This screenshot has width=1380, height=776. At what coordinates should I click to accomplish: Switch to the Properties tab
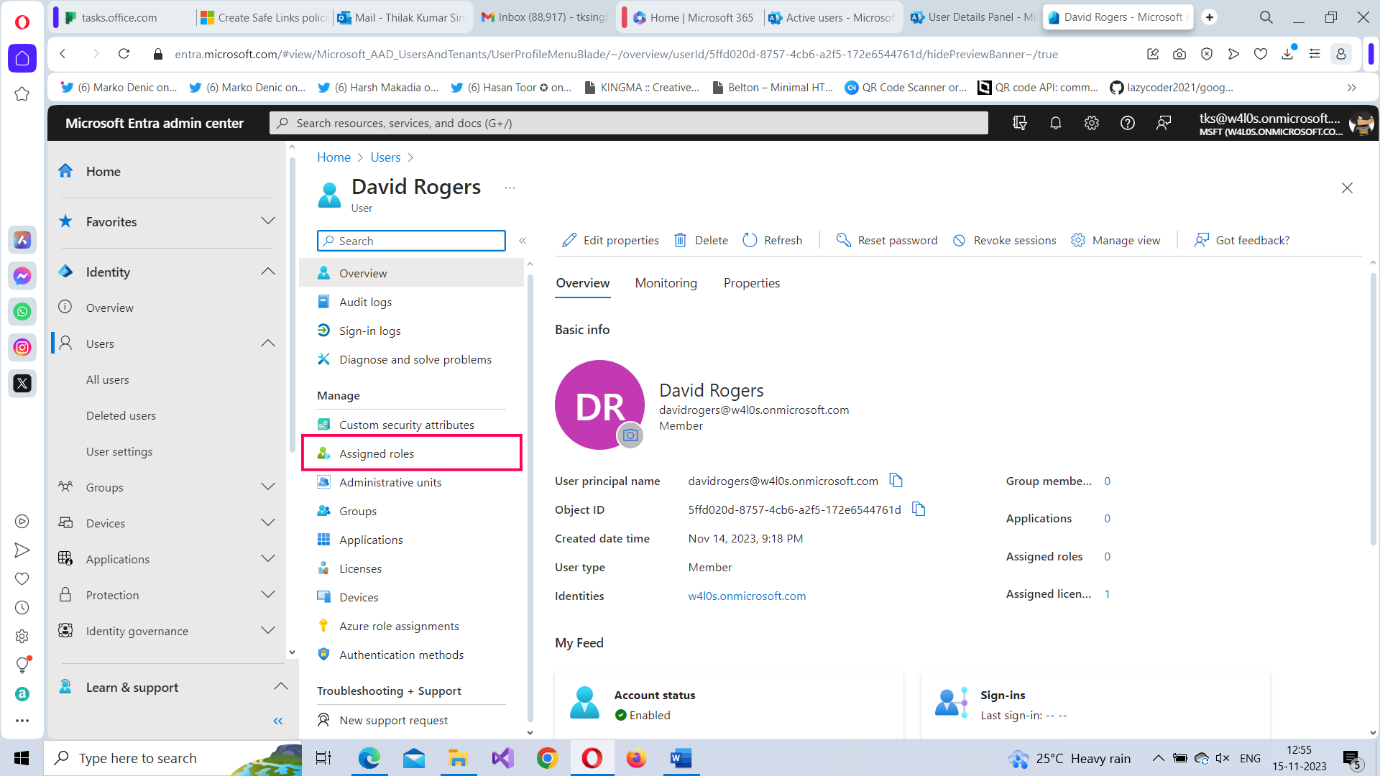(x=751, y=283)
